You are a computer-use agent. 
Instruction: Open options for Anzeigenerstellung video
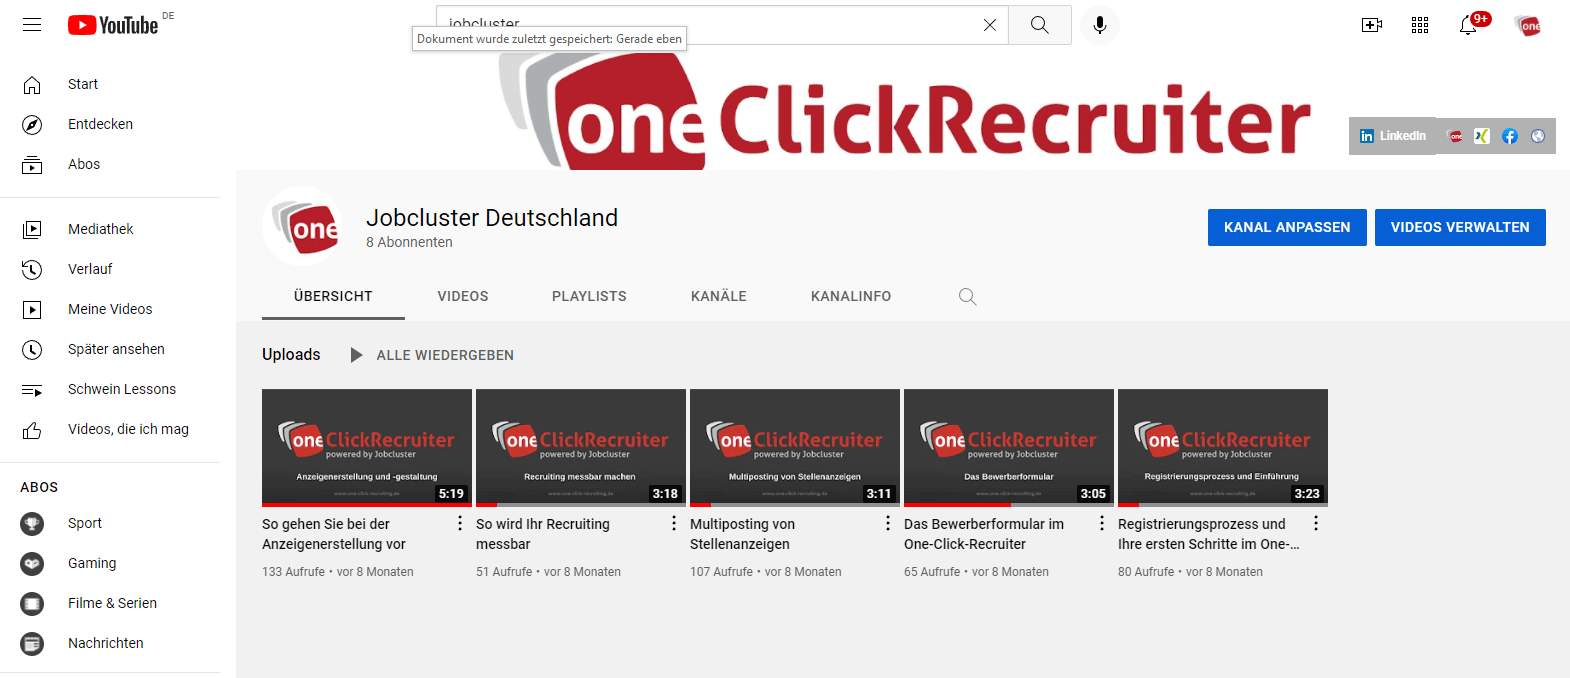point(460,523)
